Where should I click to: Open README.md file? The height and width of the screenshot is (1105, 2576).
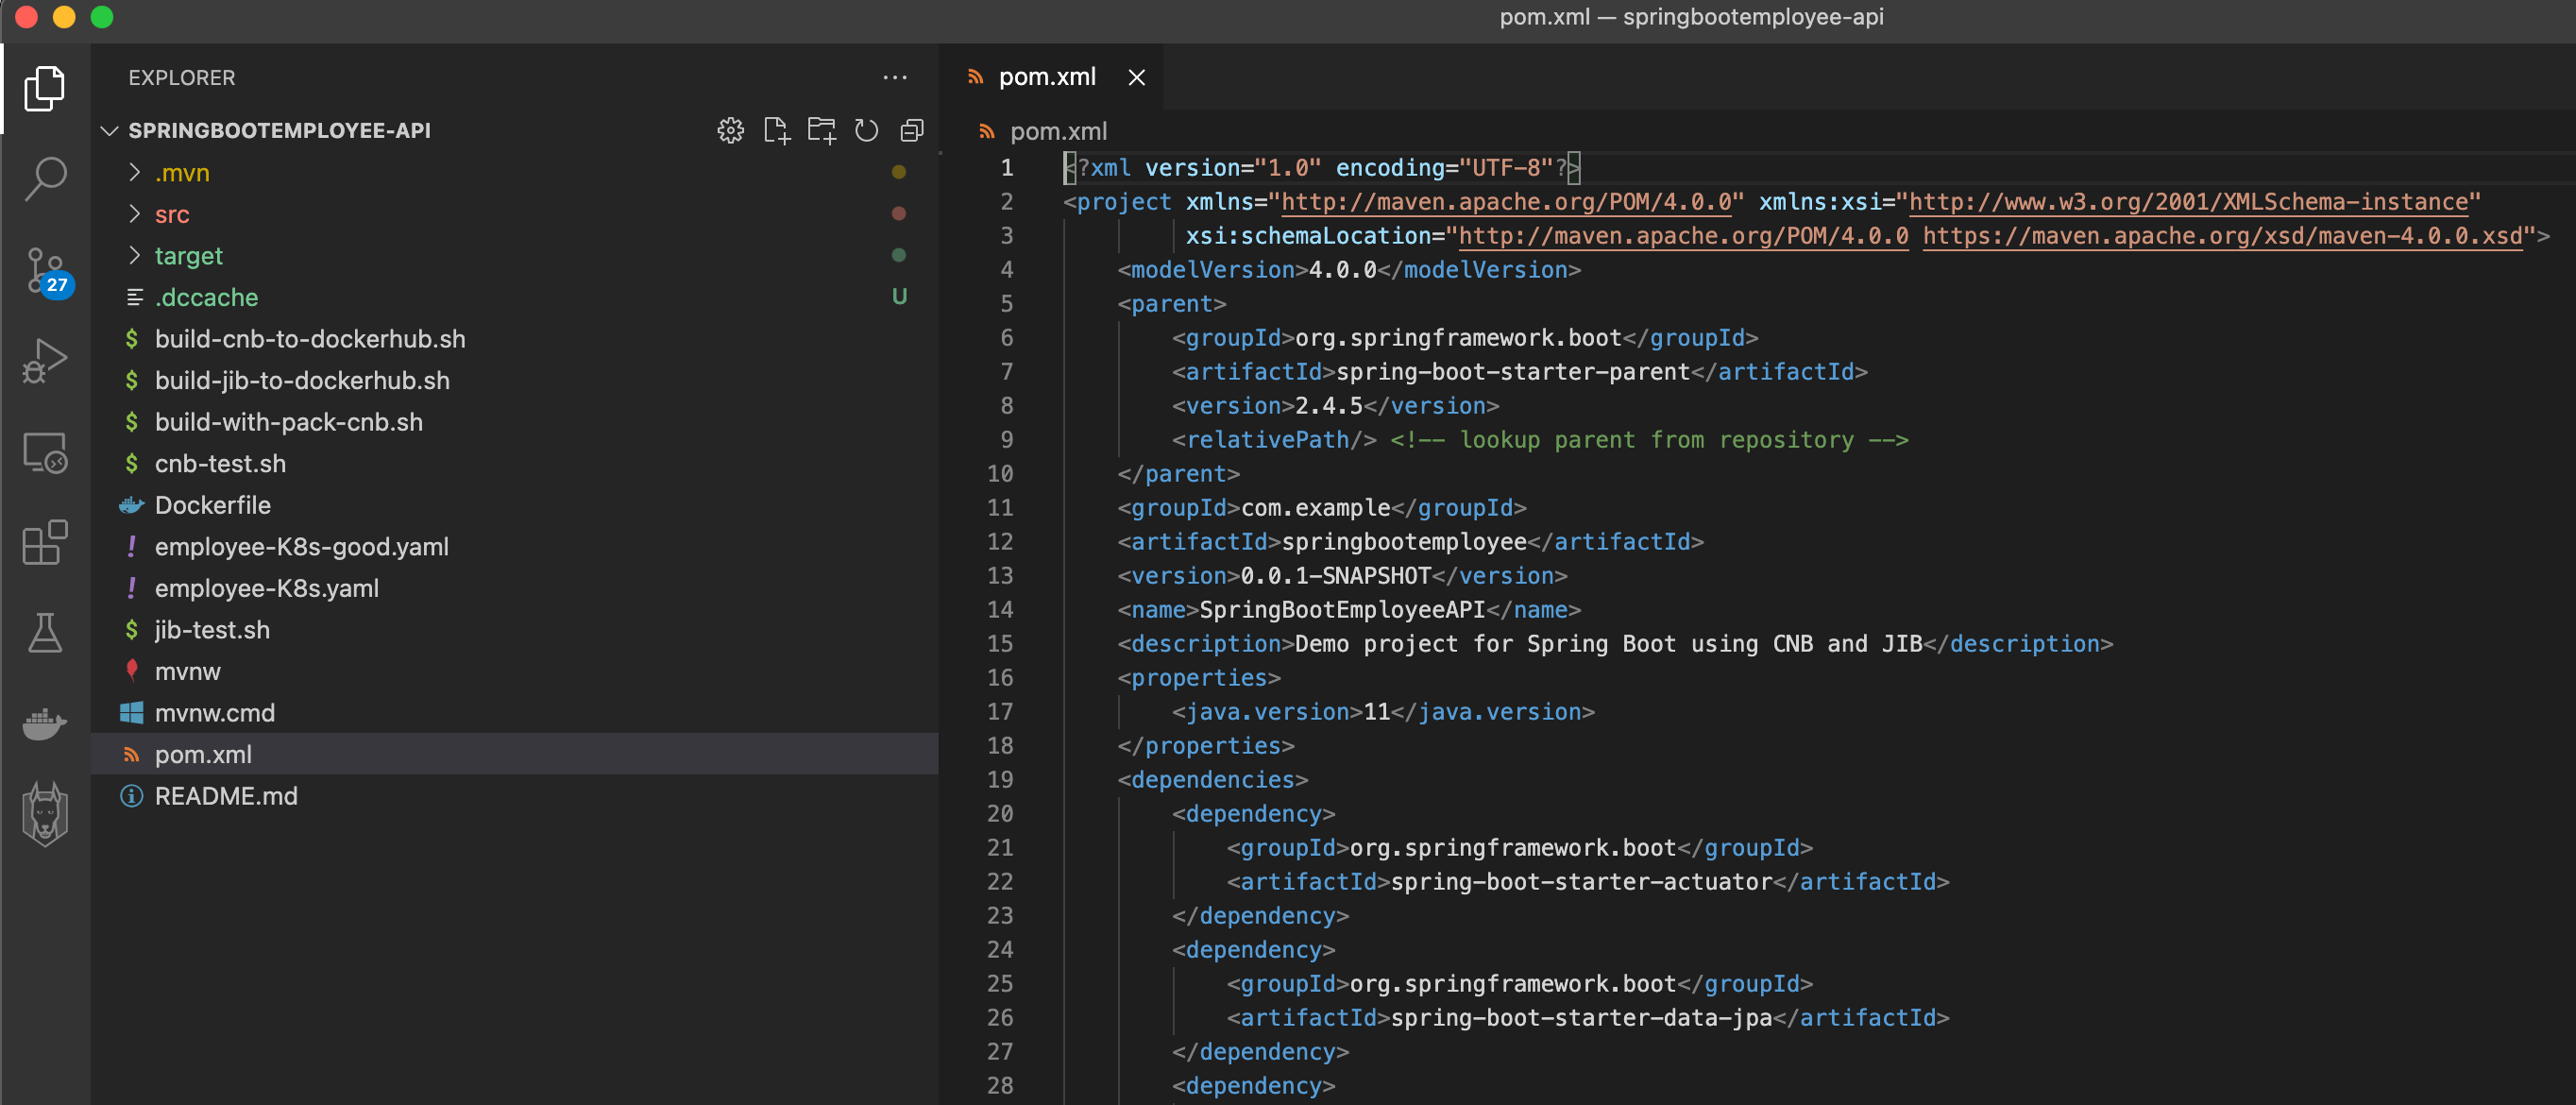click(x=514, y=795)
